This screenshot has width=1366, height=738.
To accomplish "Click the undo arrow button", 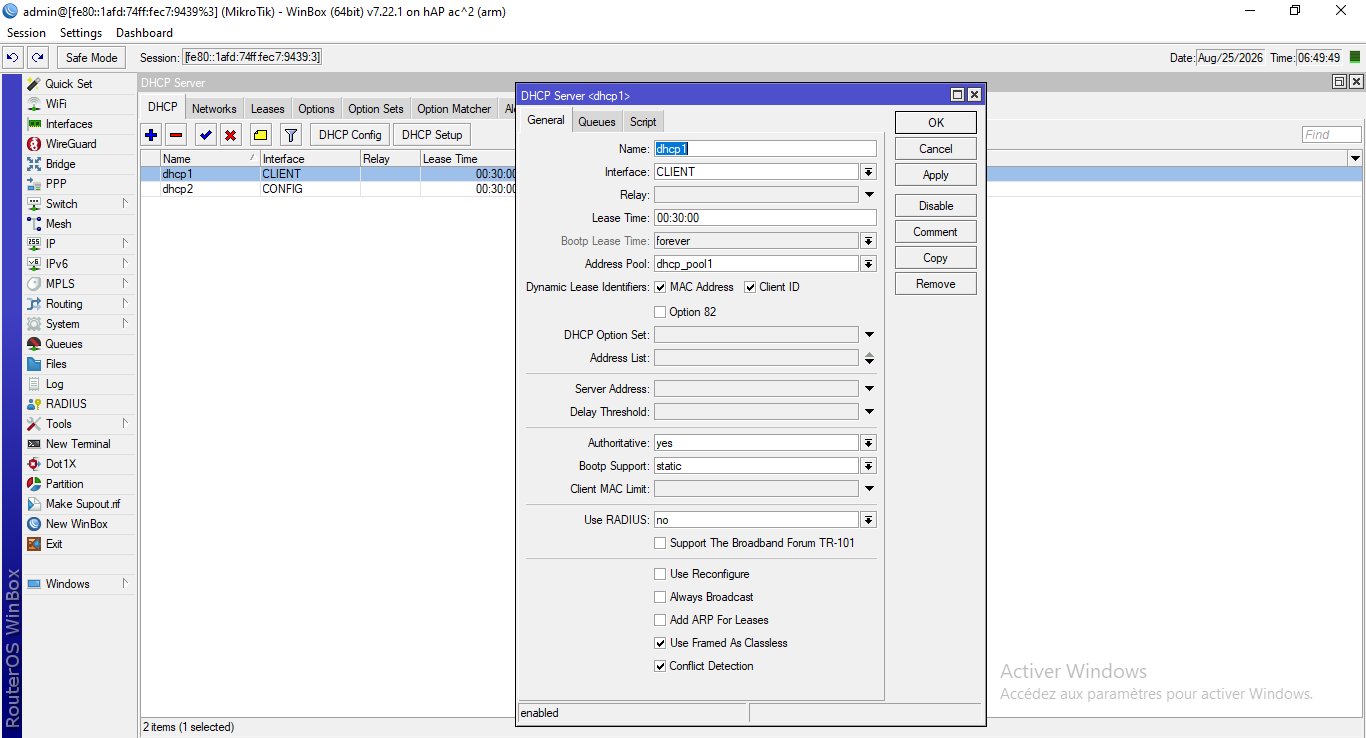I will (x=13, y=57).
